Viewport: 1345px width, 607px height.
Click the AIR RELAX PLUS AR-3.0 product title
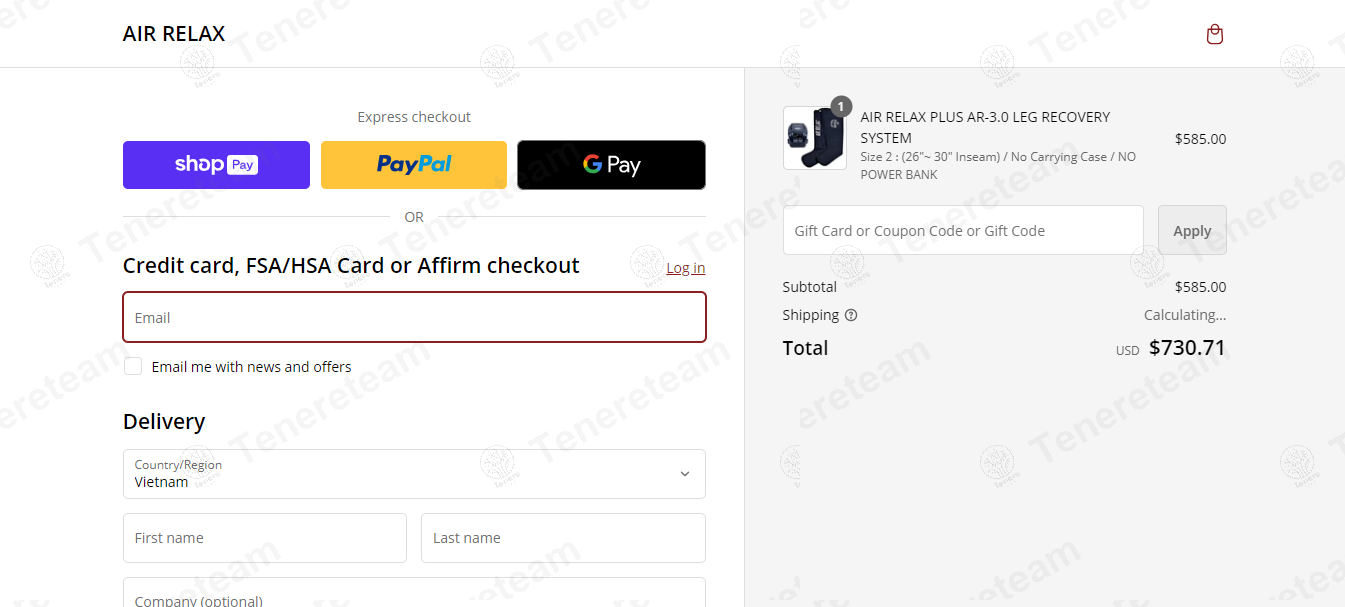(985, 127)
